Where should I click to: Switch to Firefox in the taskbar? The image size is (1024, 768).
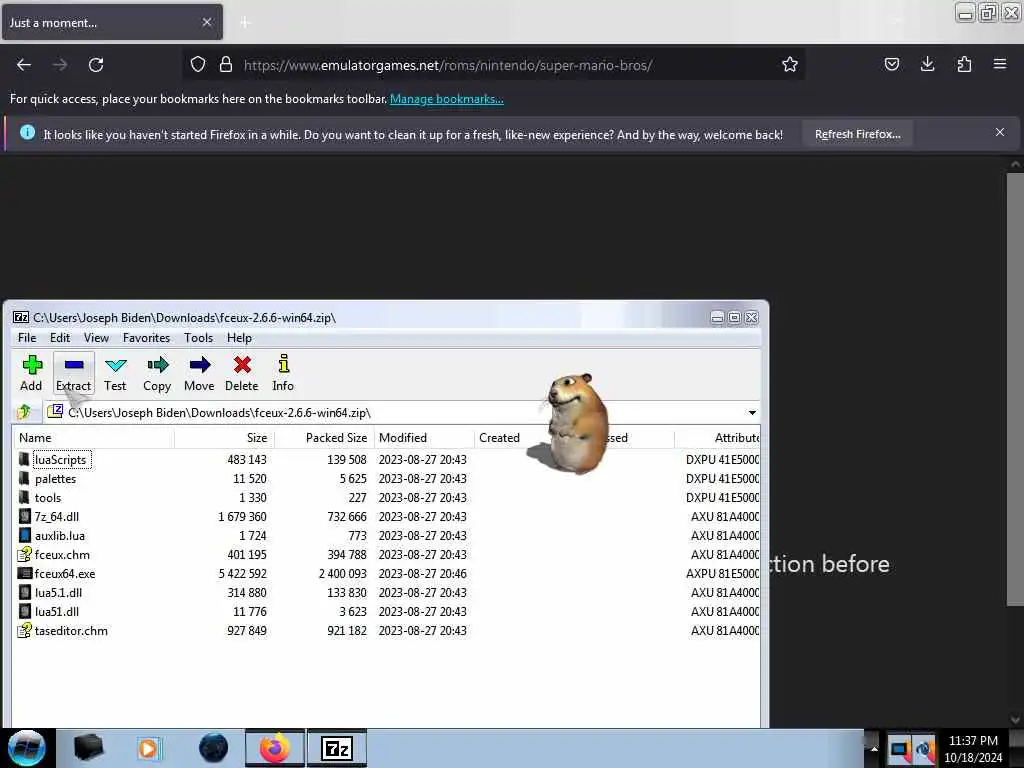point(274,748)
